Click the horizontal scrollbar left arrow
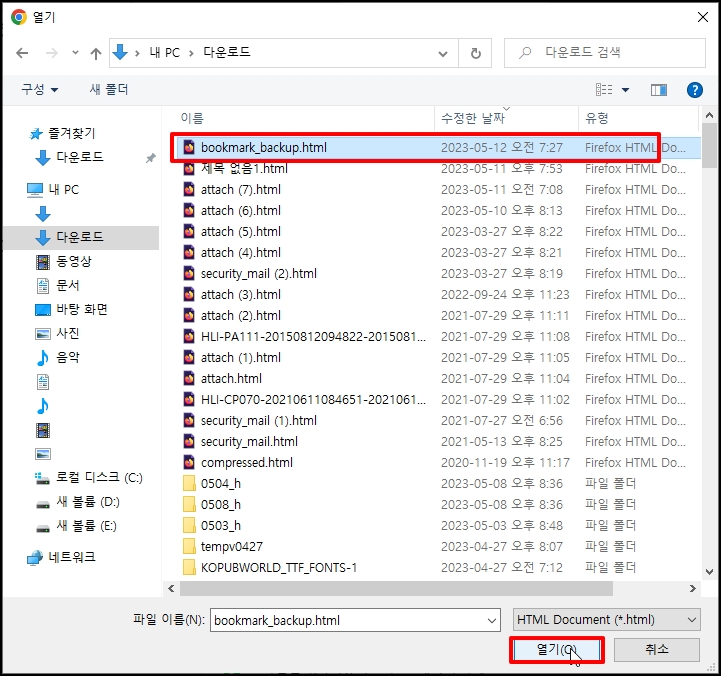The image size is (721, 676). [x=171, y=589]
